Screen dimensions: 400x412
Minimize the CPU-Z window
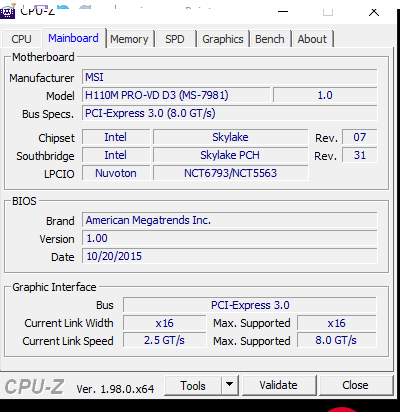point(283,12)
